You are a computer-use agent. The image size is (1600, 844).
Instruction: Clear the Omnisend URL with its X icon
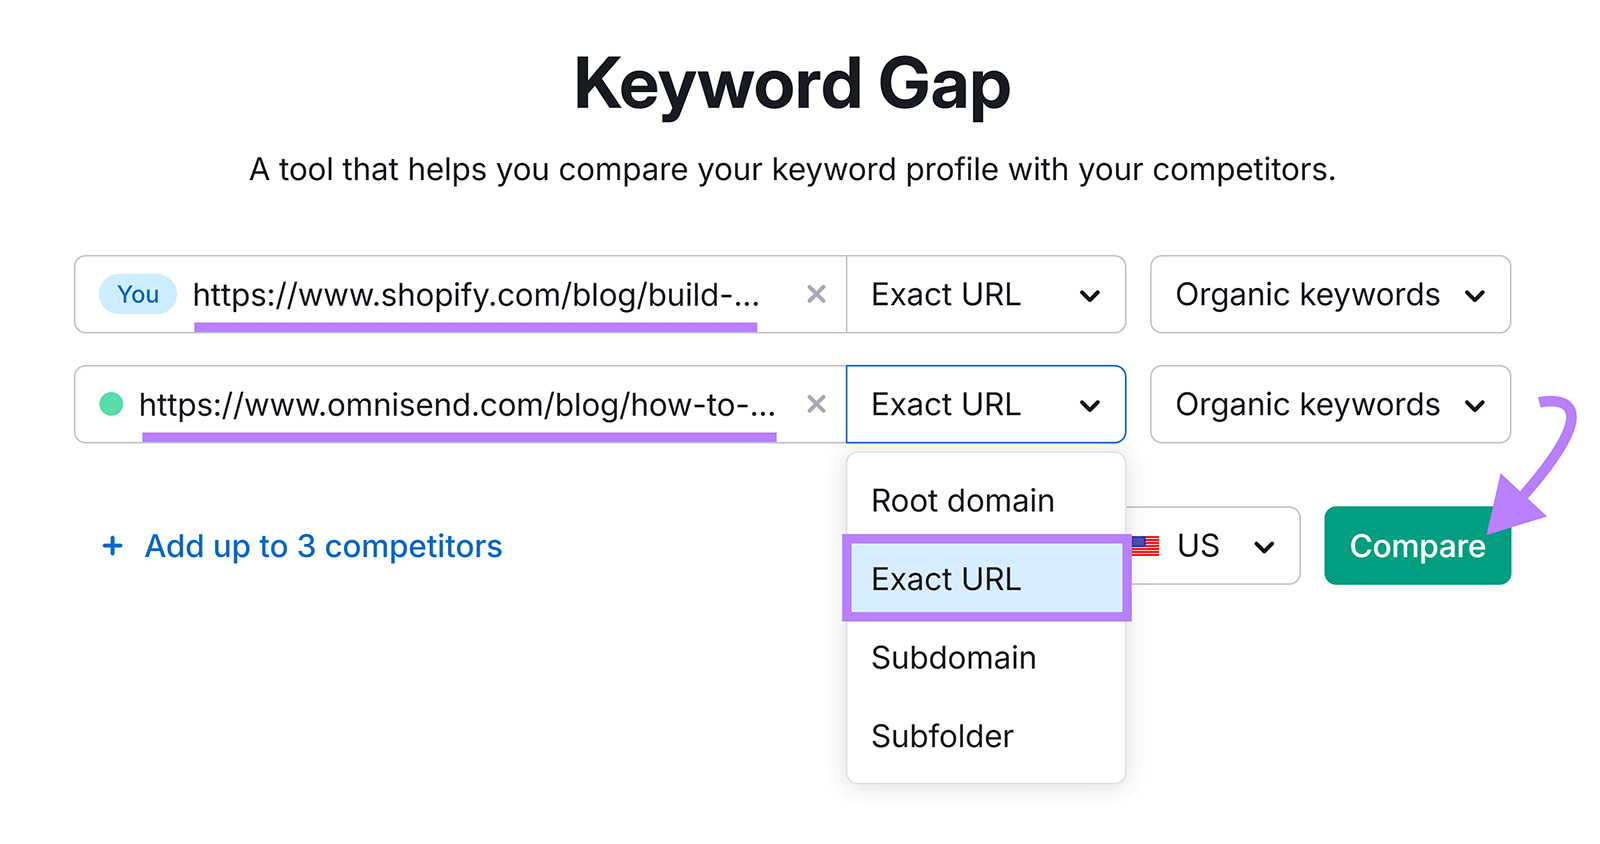click(816, 404)
